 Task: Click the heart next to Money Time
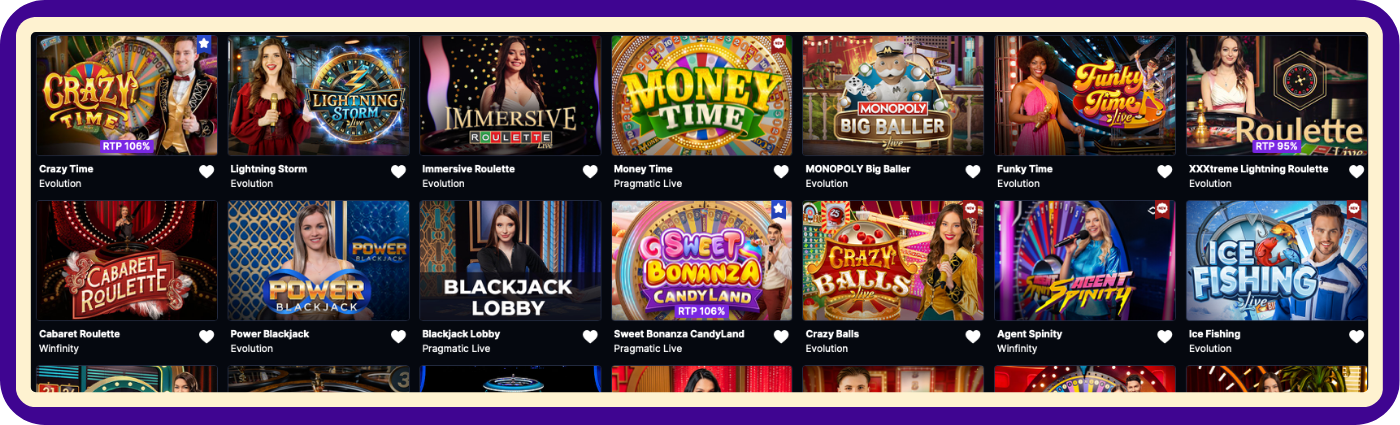pyautogui.click(x=781, y=172)
